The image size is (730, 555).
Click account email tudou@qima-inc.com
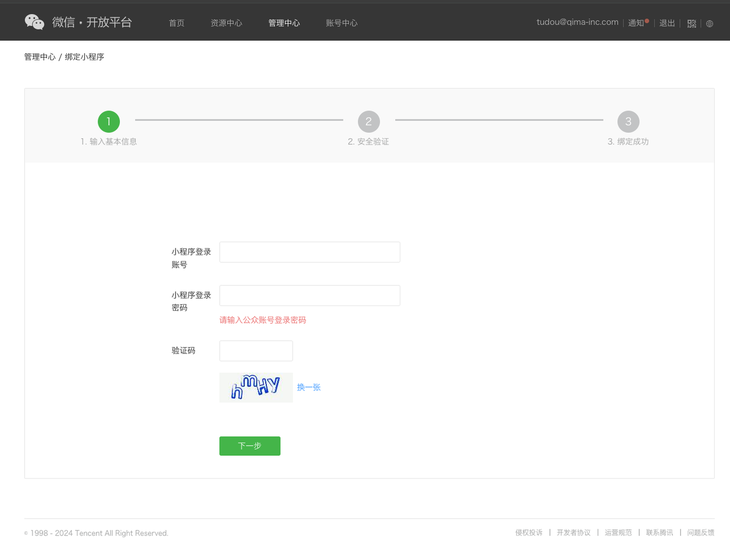577,22
